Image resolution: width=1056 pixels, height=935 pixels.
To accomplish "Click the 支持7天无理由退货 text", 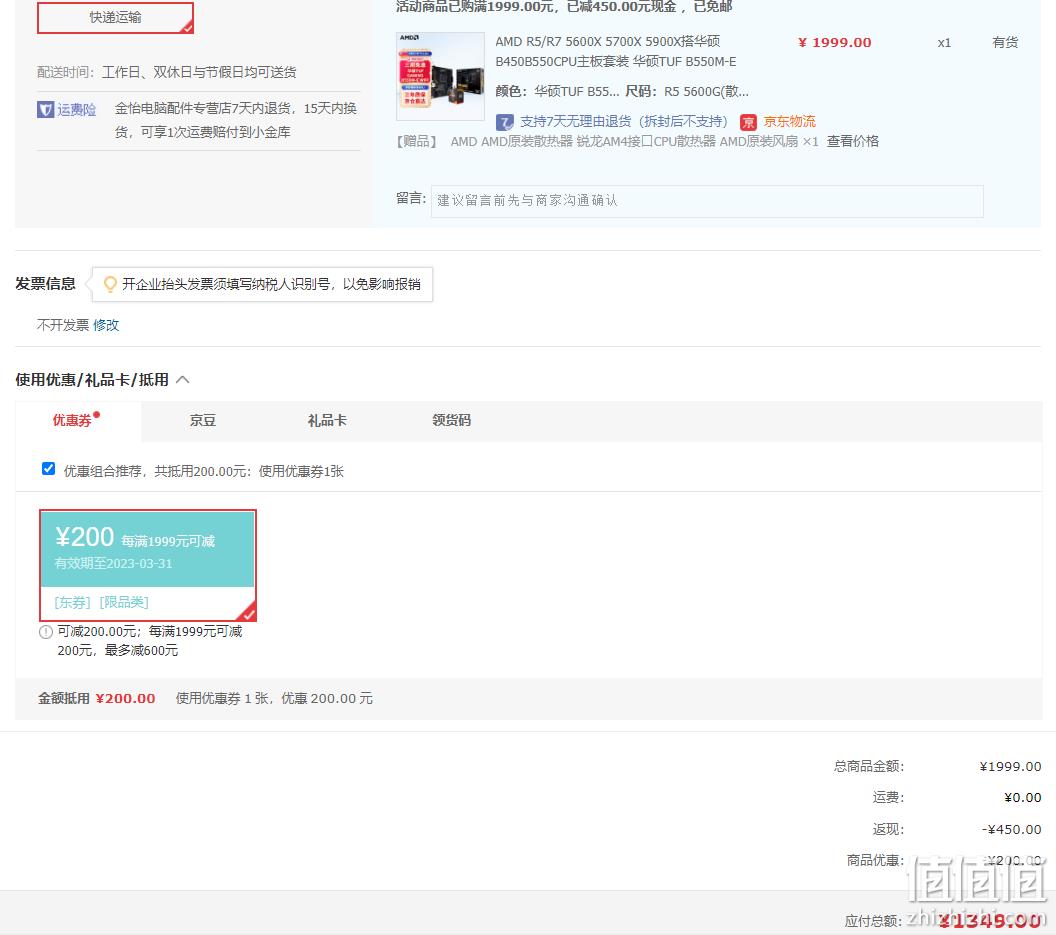I will point(624,122).
